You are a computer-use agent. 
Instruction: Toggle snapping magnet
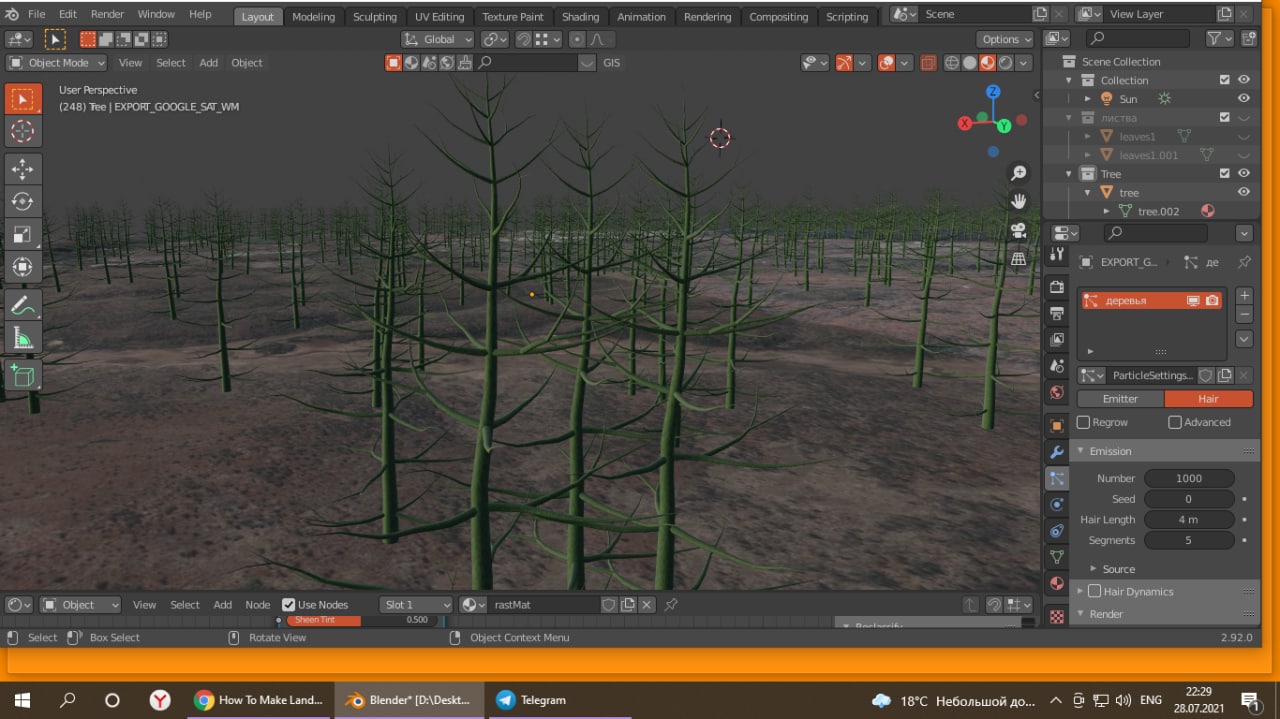tap(523, 39)
